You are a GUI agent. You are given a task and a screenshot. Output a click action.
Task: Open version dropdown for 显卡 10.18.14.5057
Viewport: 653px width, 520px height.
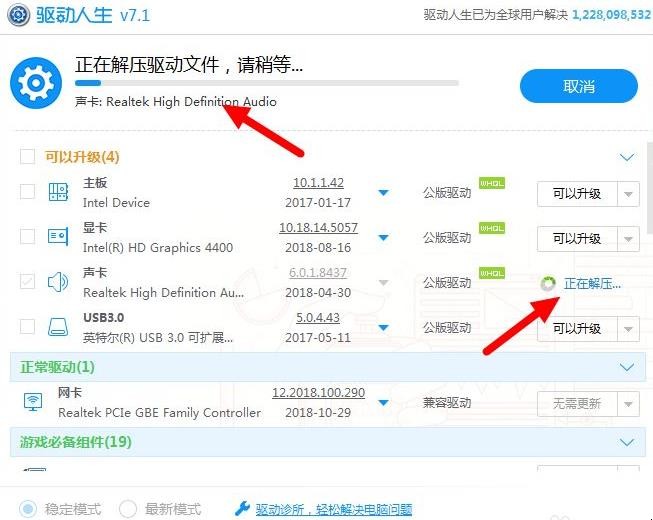[384, 237]
